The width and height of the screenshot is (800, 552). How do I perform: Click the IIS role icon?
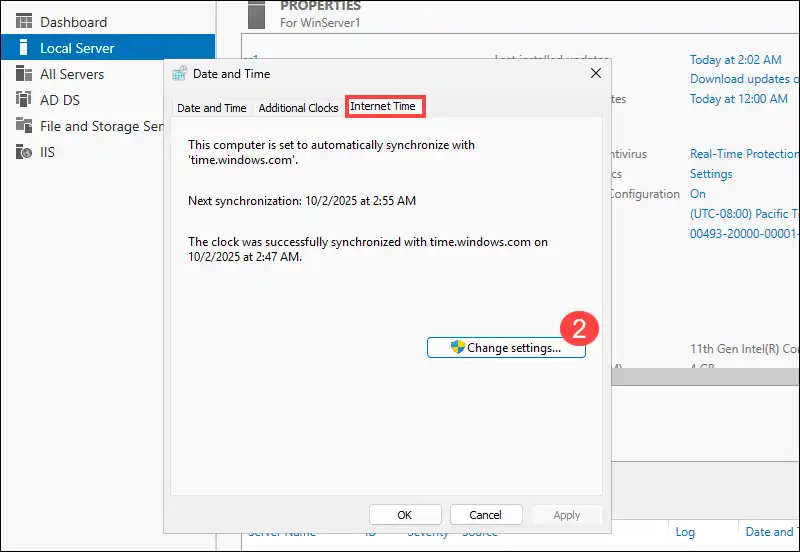(x=23, y=152)
